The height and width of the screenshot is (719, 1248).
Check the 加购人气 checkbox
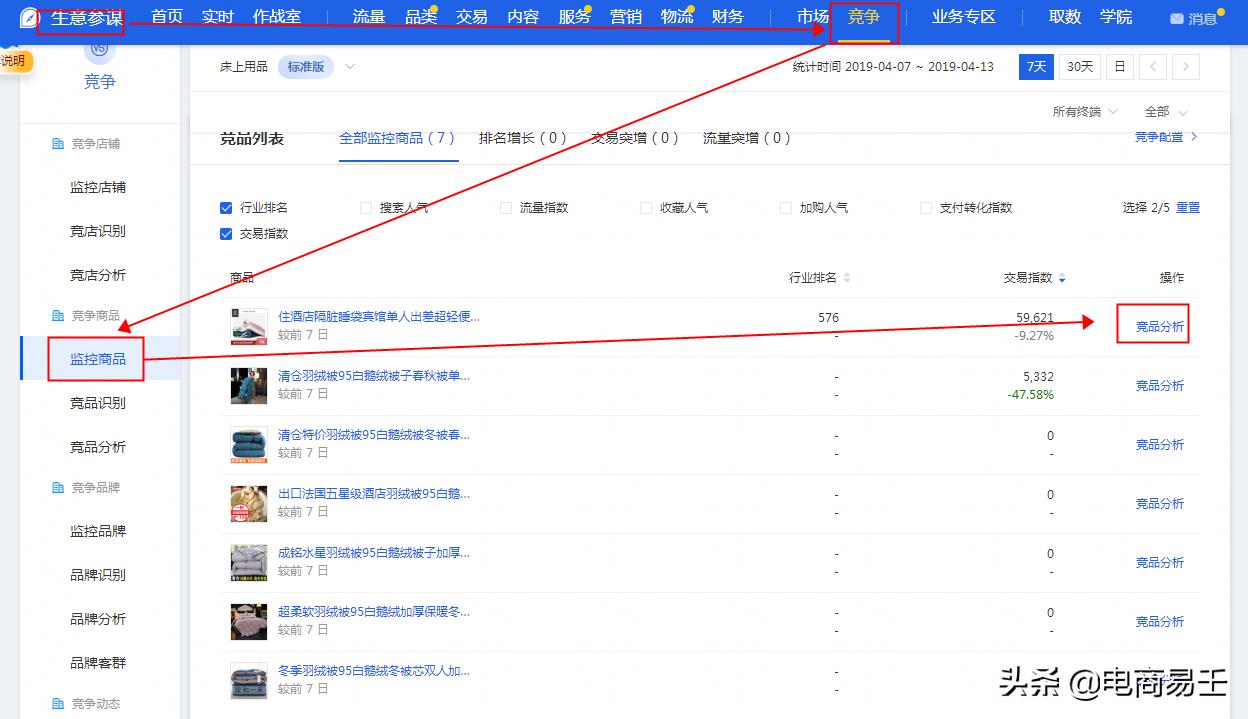(x=785, y=207)
